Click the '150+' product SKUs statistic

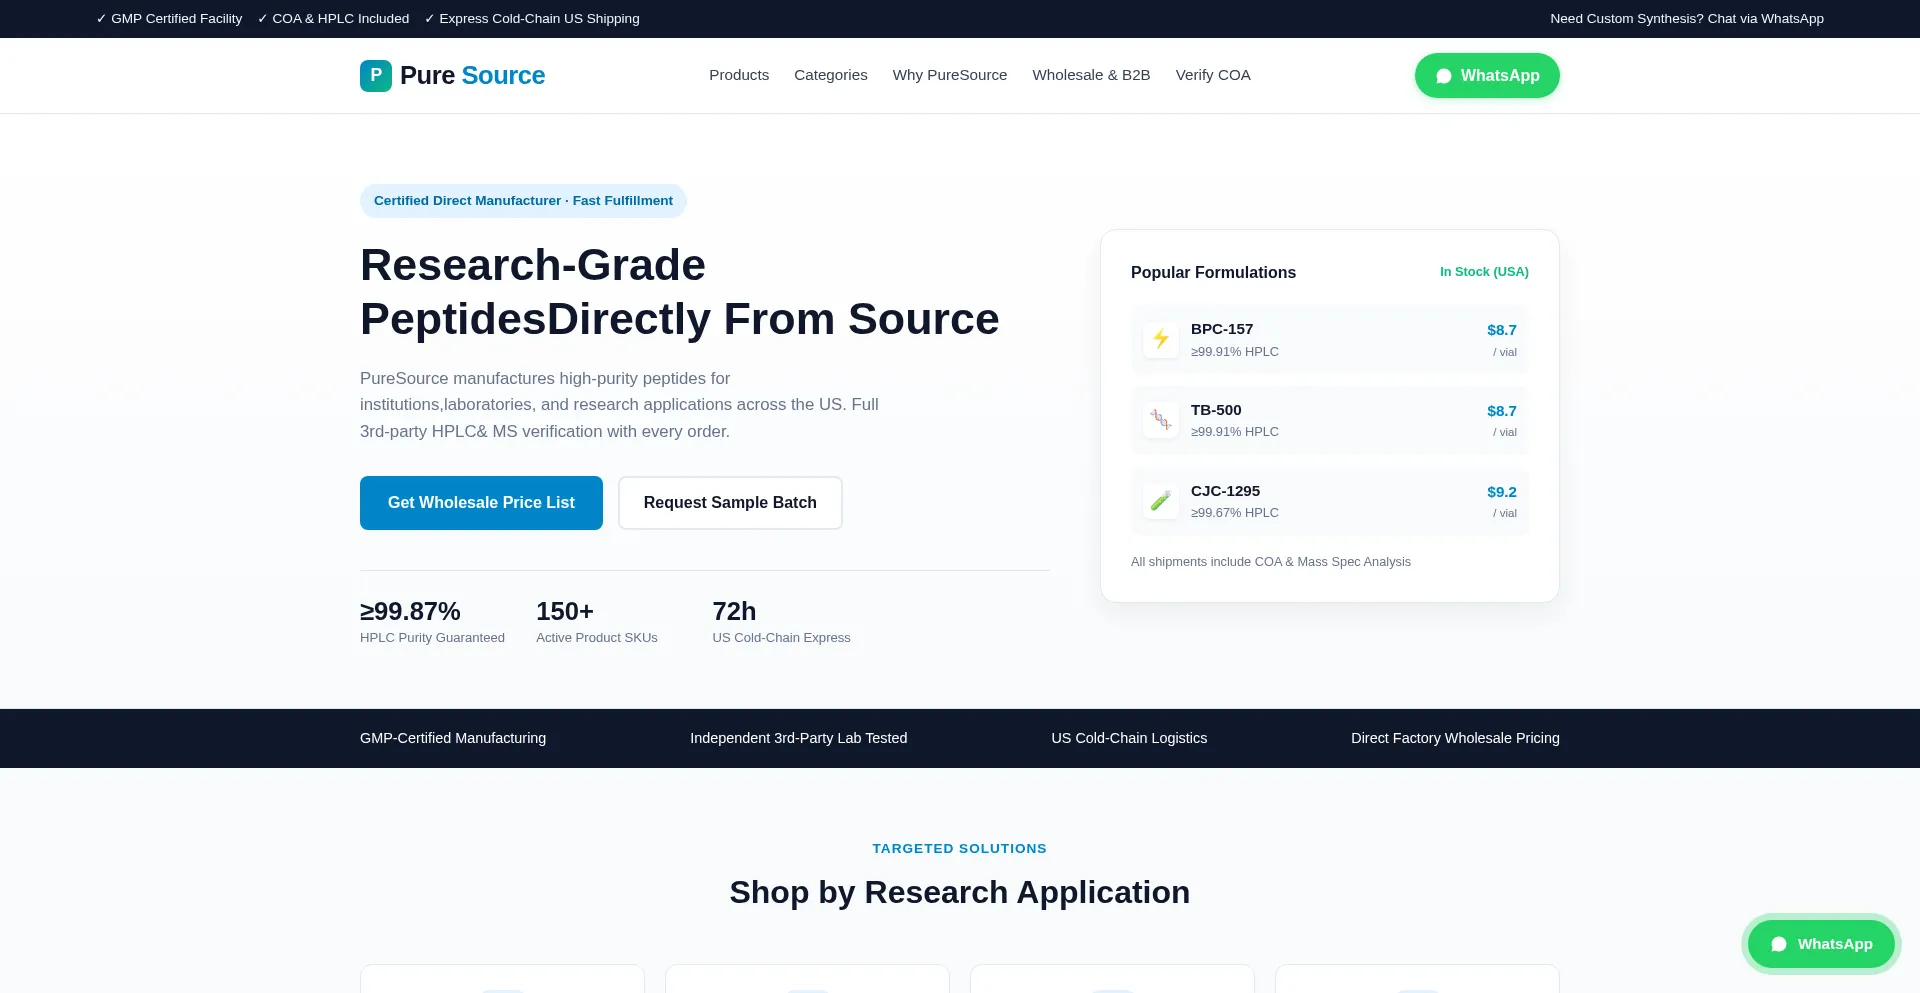pos(565,611)
